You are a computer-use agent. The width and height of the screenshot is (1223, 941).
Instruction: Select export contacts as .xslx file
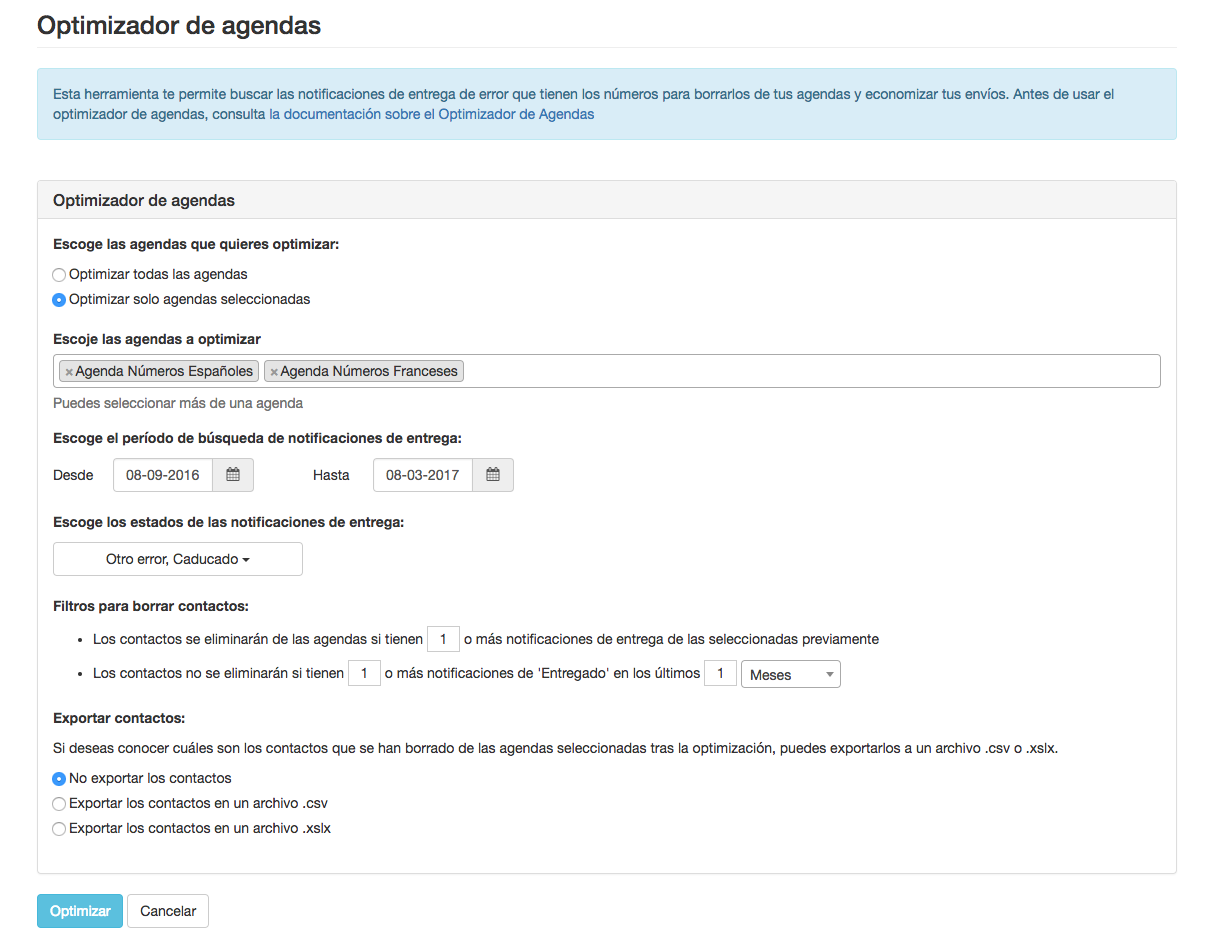click(59, 828)
